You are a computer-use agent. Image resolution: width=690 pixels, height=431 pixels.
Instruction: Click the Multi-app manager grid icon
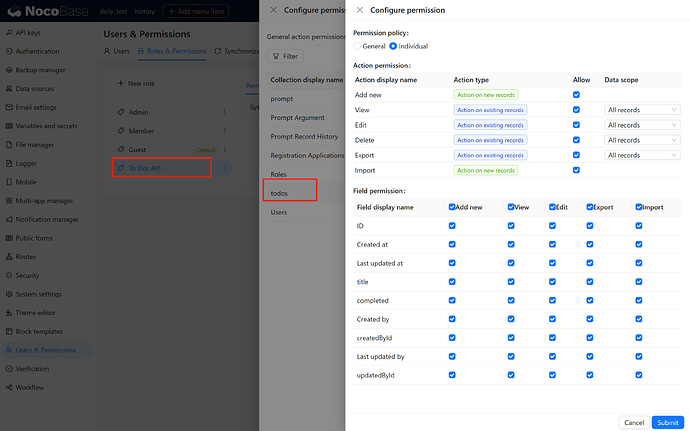(x=9, y=201)
